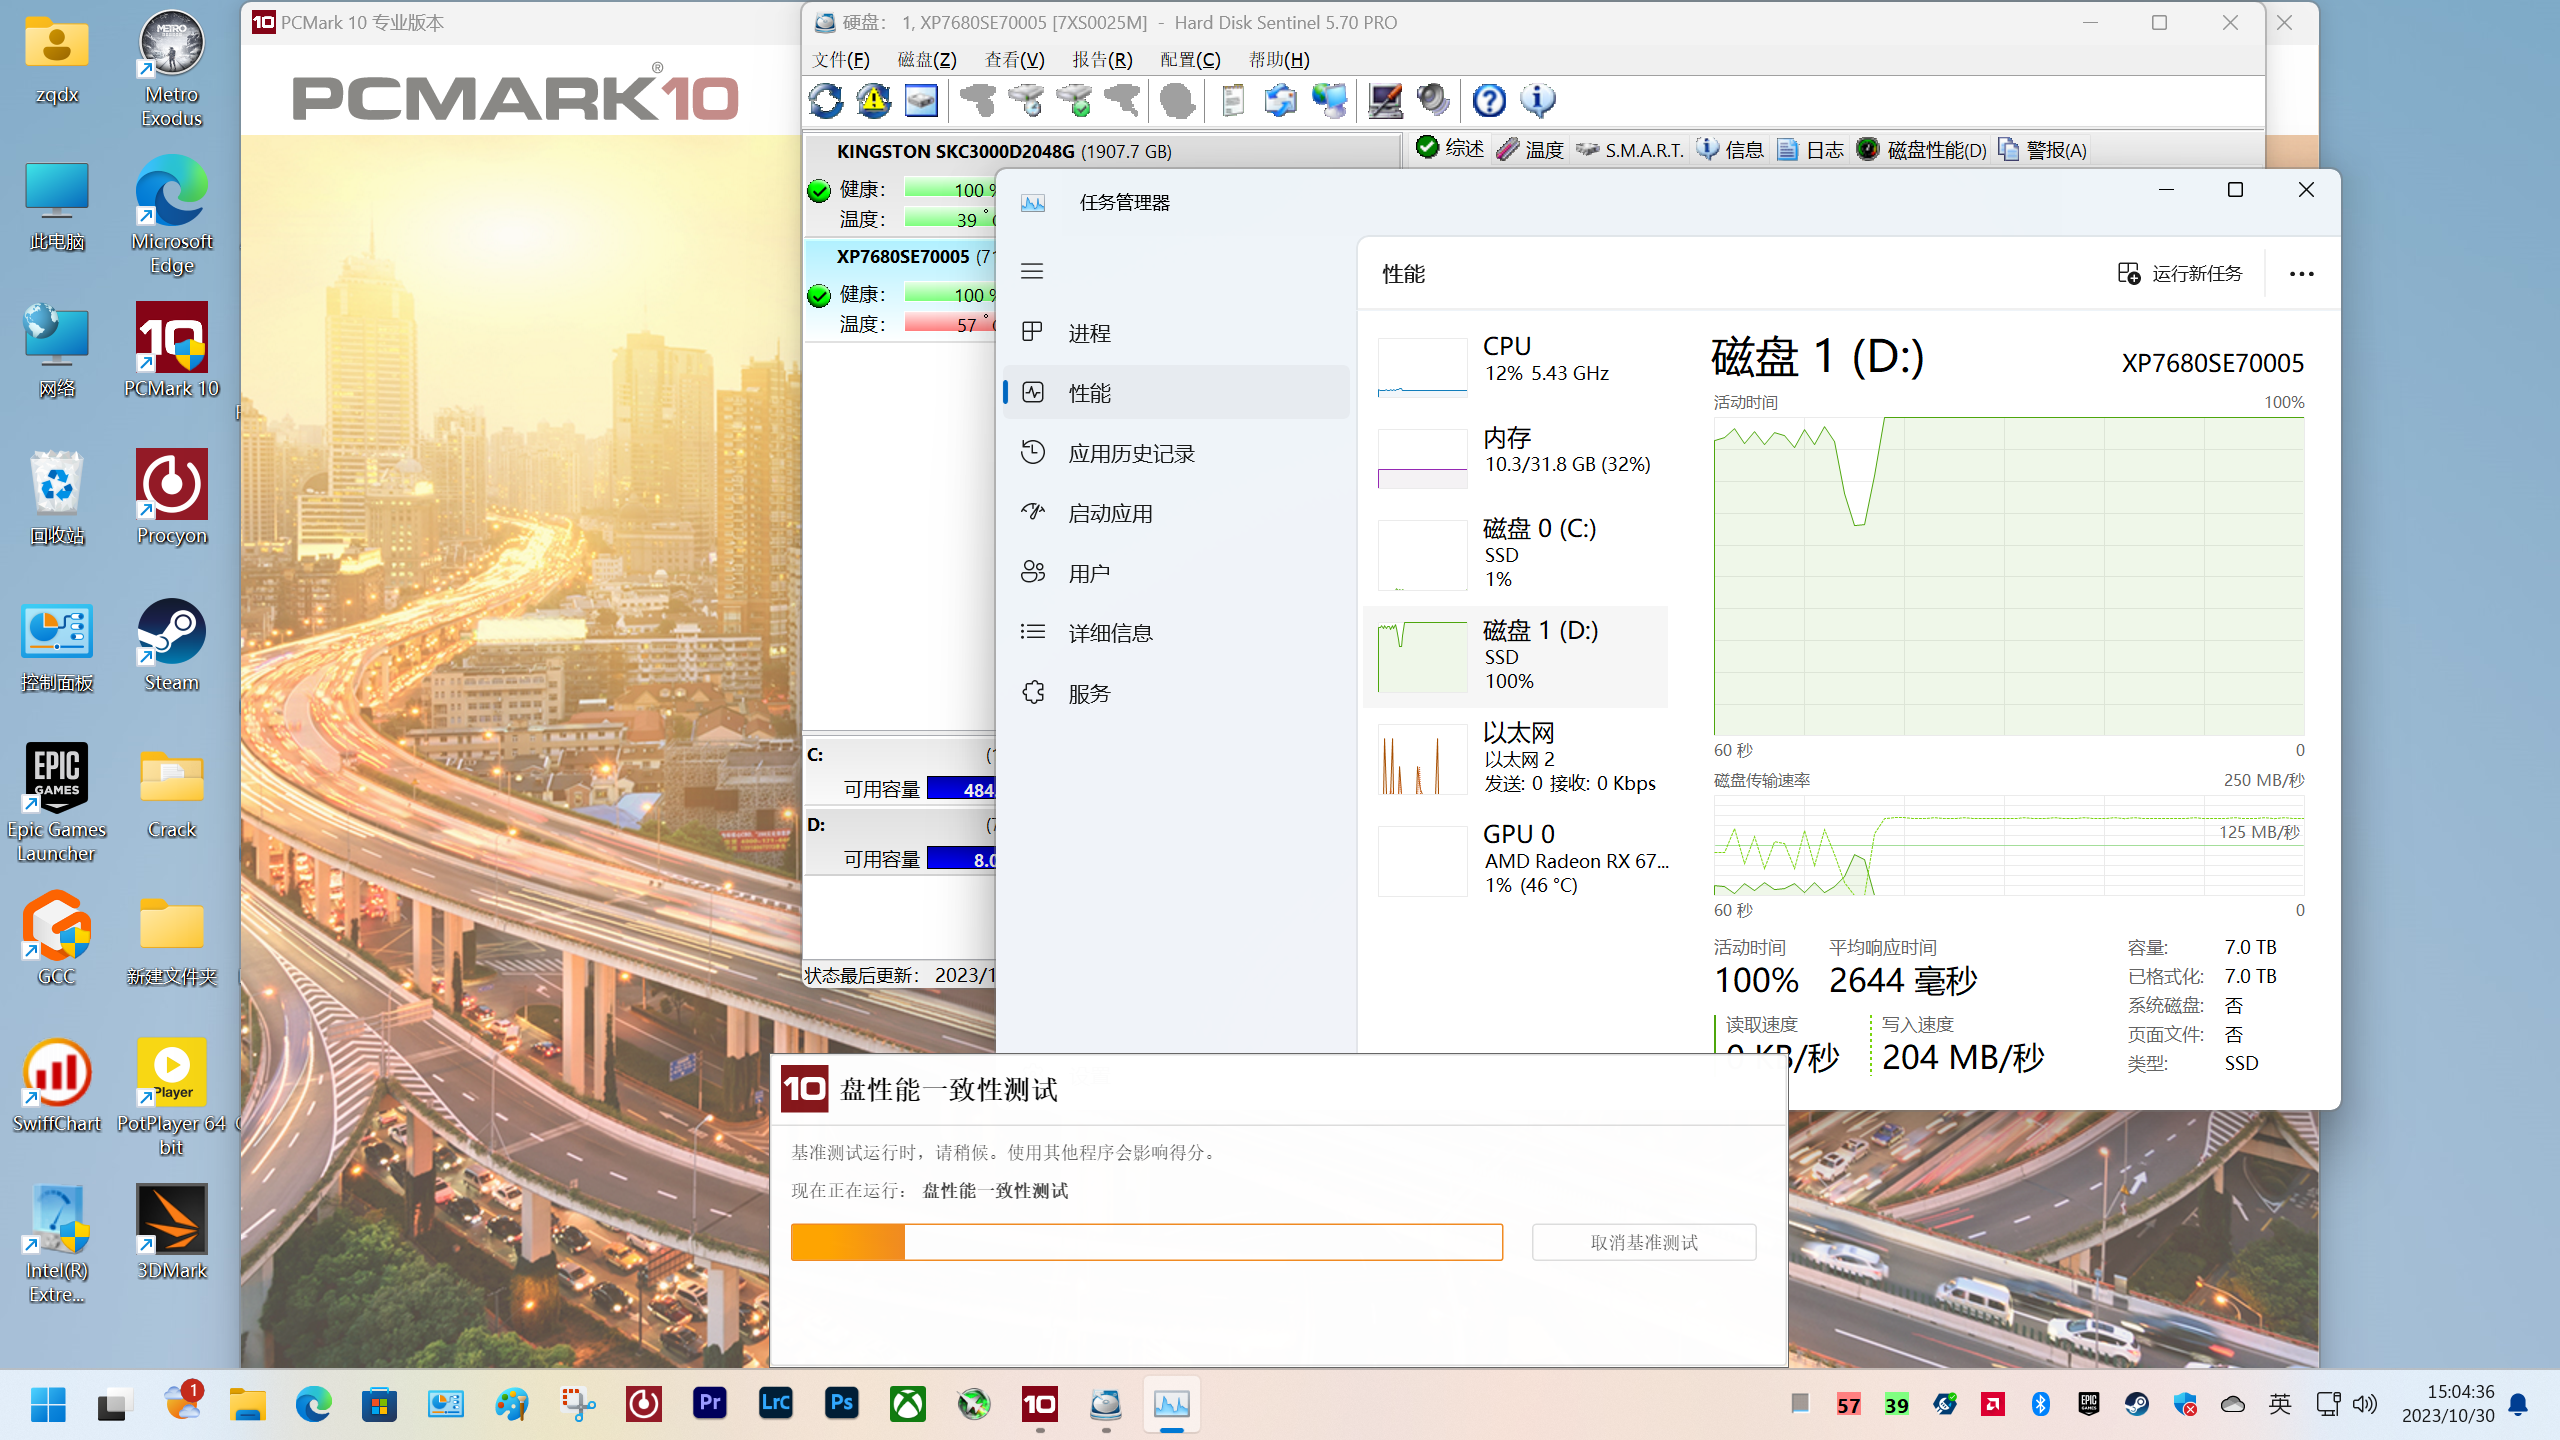Click the Bluetooth tray icon
This screenshot has height=1440, width=2560.
2041,1404
